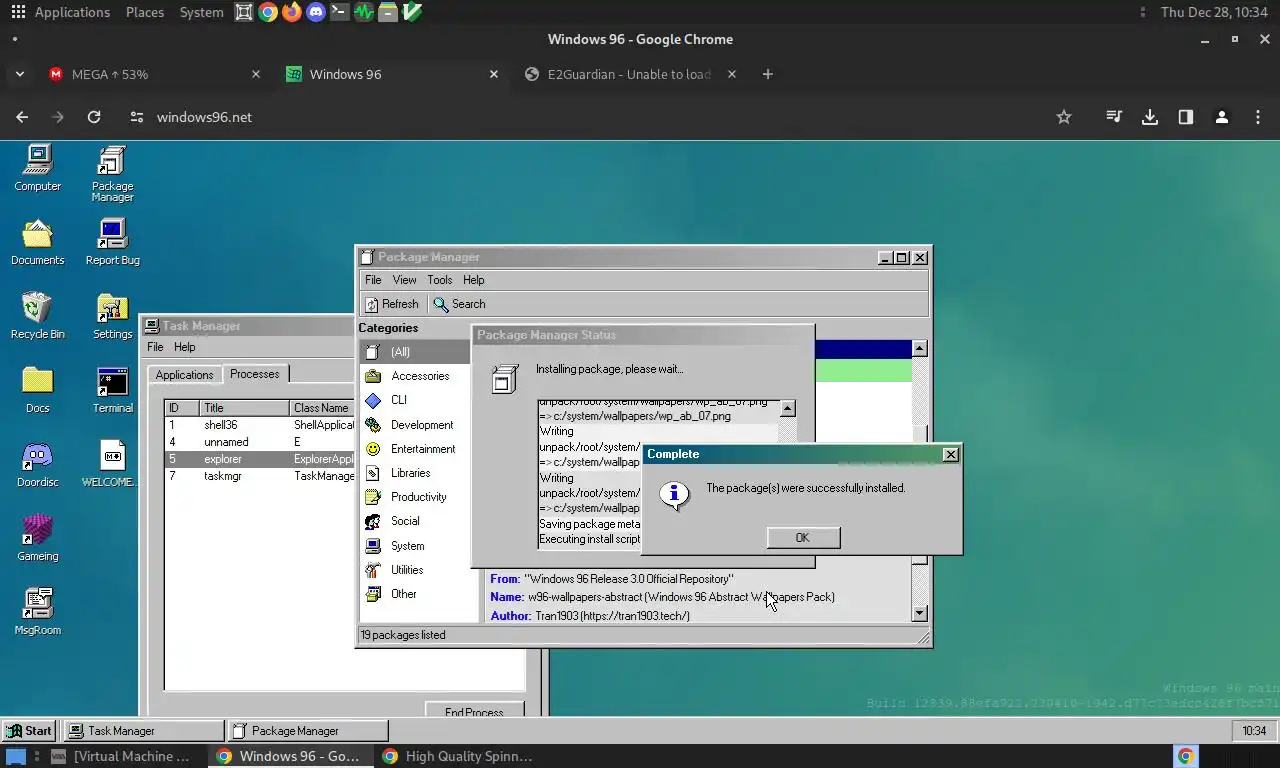Launch the Doordisc desktop icon
Image resolution: width=1280 pixels, height=768 pixels.
[38, 463]
